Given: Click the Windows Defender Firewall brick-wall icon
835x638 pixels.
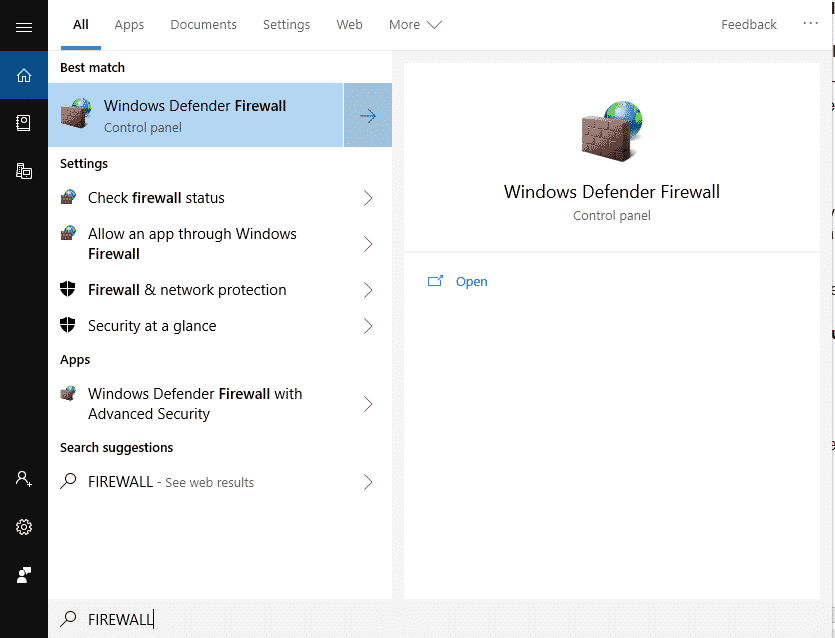Looking at the screenshot, I should (x=75, y=114).
